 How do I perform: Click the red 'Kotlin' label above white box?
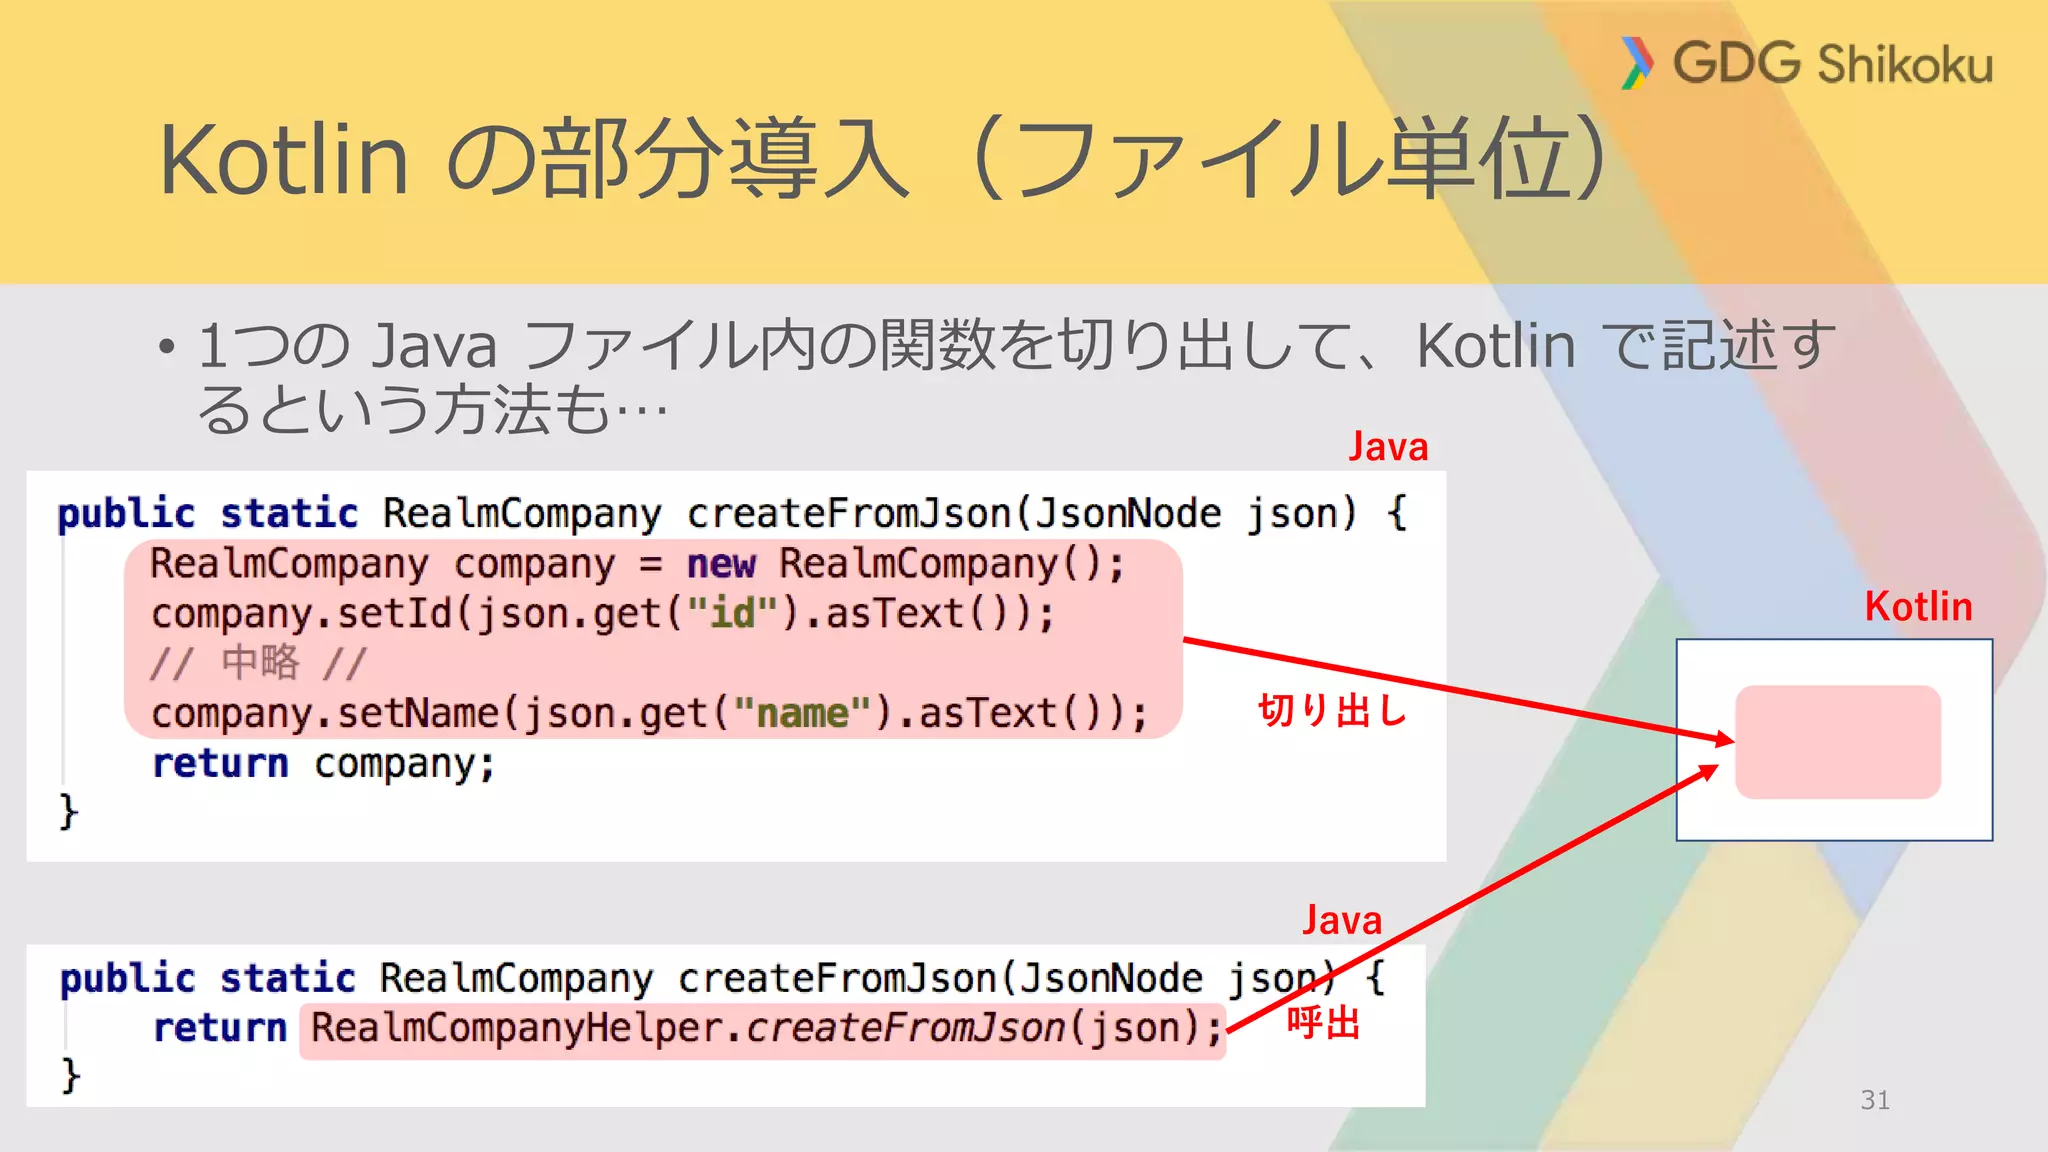coord(1918,606)
